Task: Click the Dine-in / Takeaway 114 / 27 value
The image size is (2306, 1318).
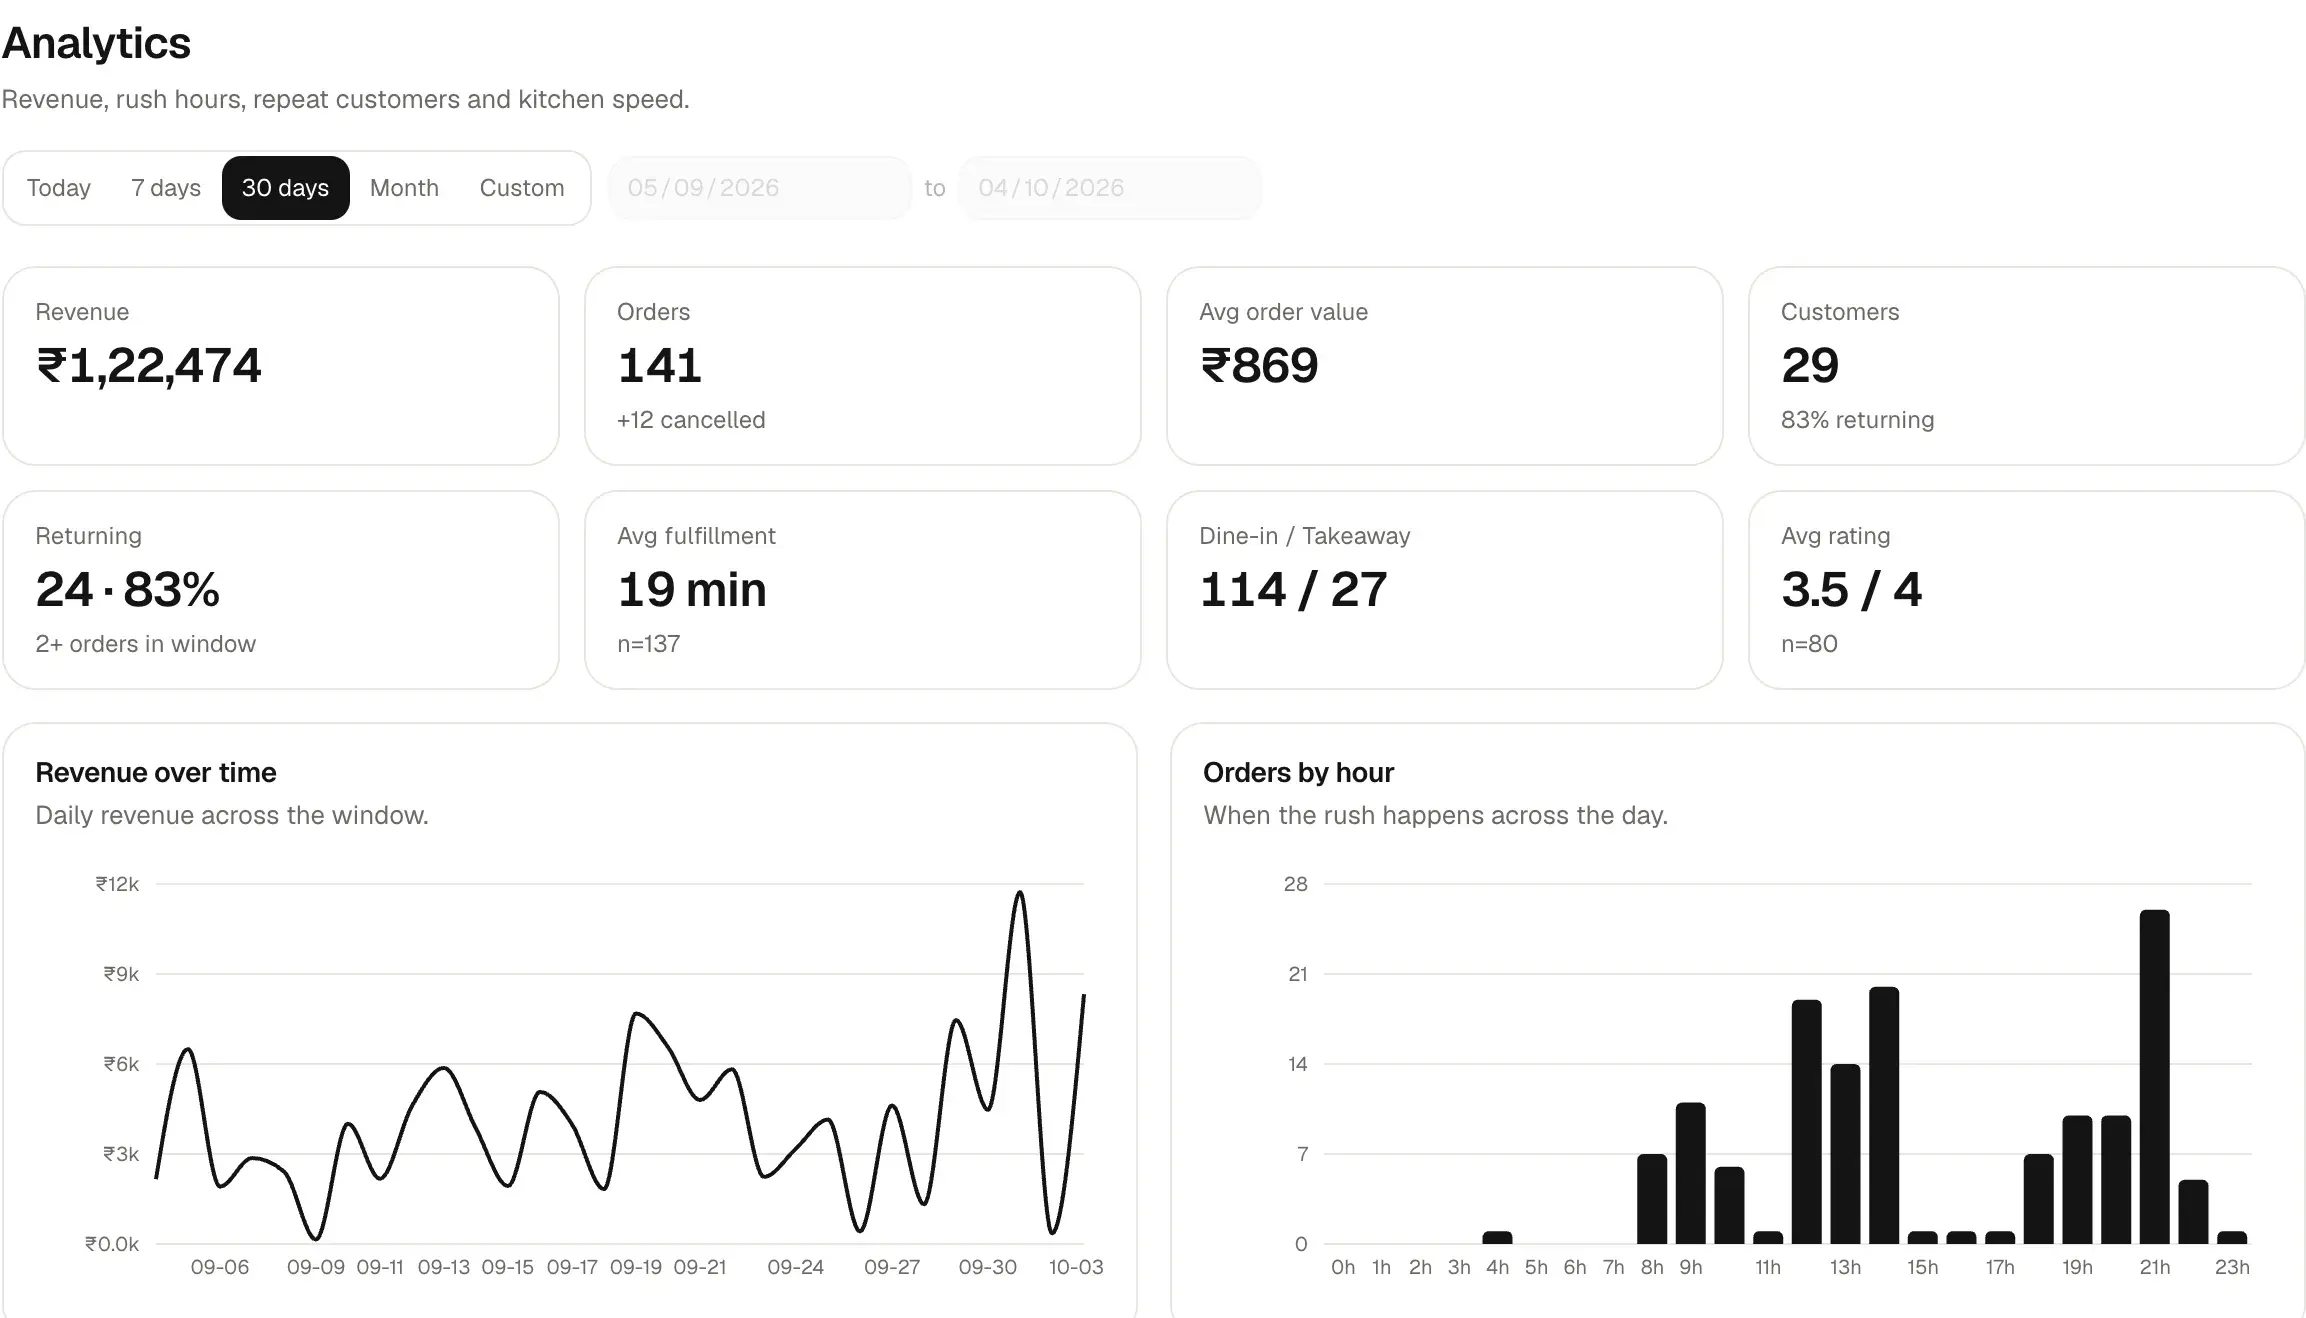Action: 1293,589
